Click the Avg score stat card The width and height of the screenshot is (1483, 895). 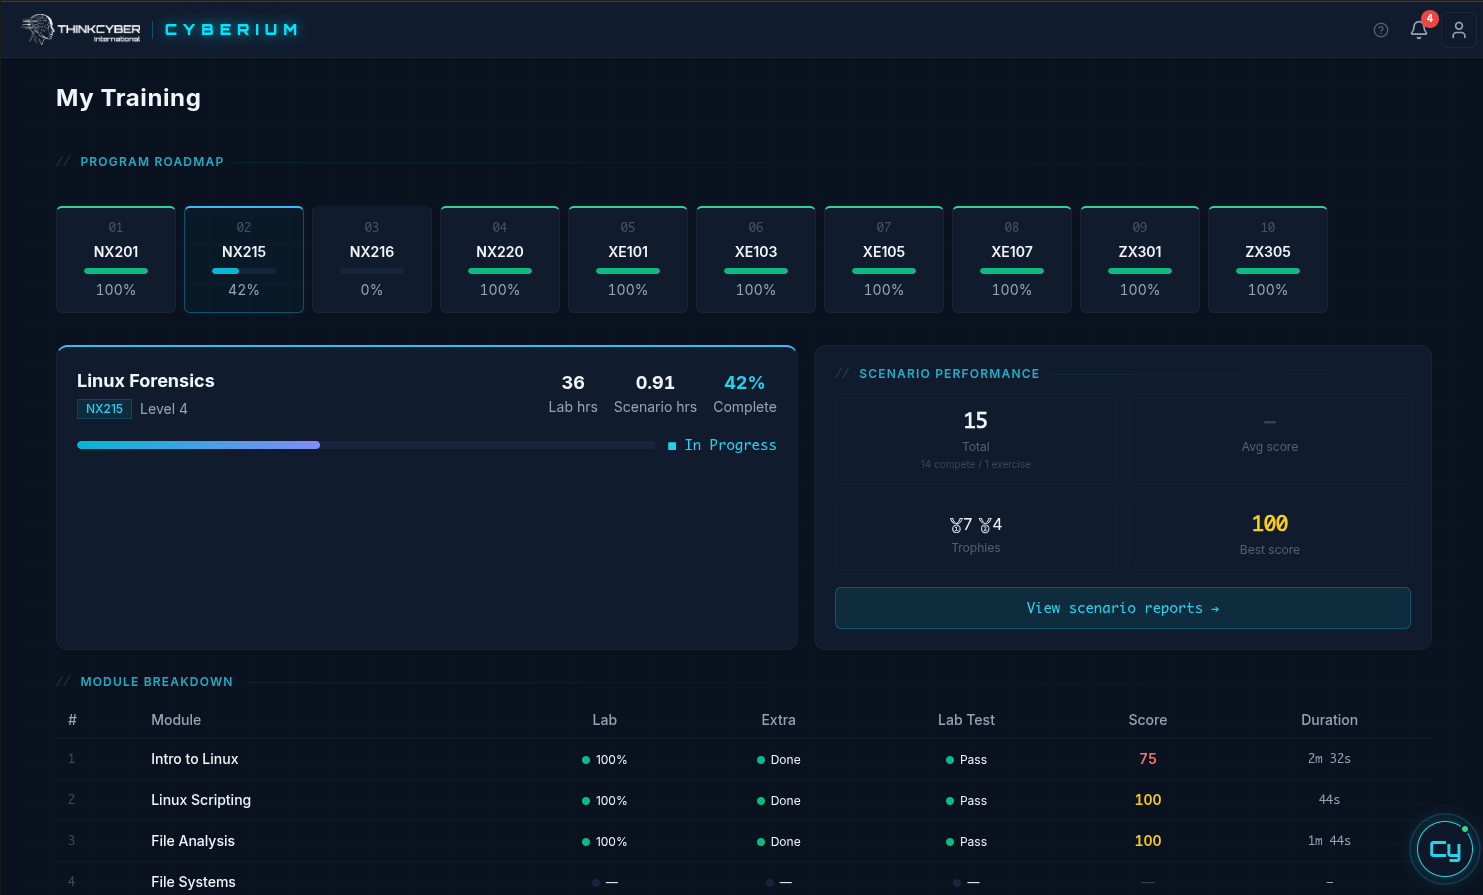1270,439
